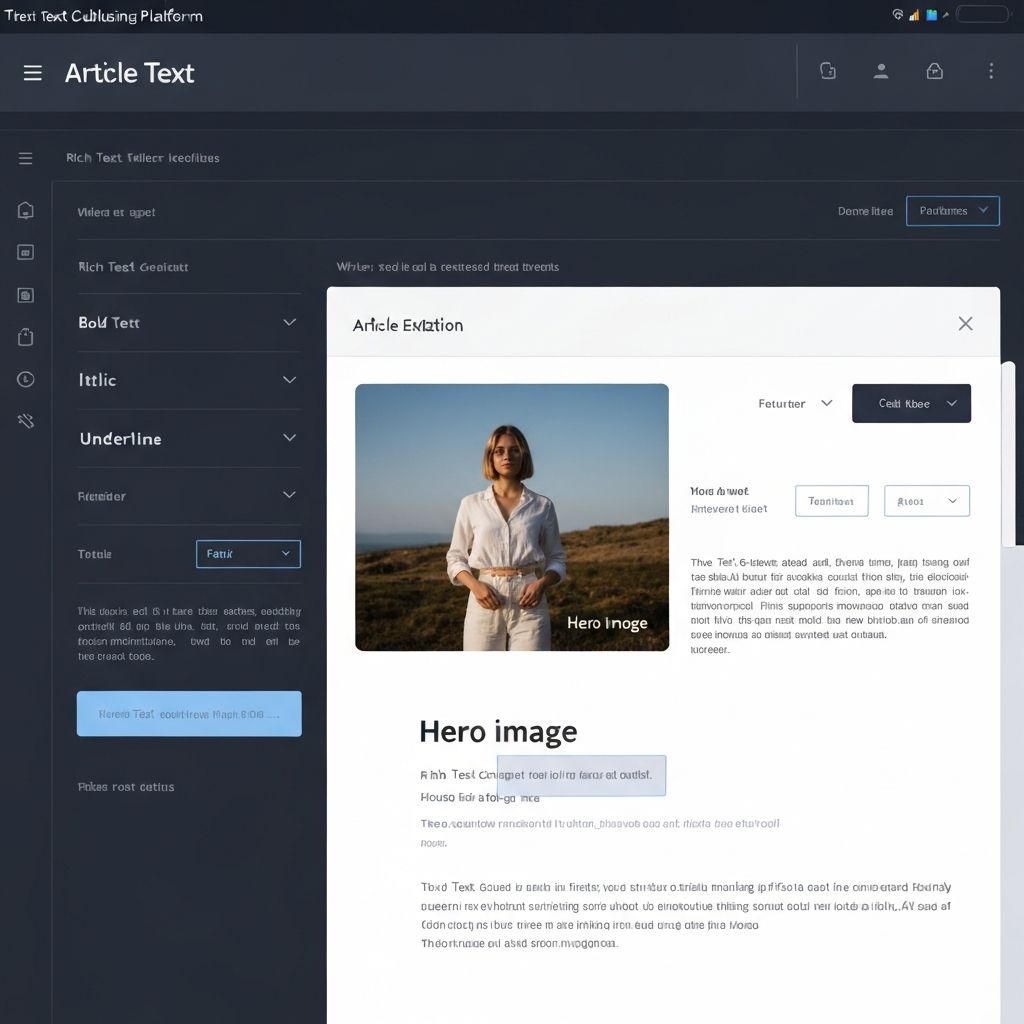The width and height of the screenshot is (1024, 1024).
Task: Open the lock icon in top header
Action: (x=934, y=71)
